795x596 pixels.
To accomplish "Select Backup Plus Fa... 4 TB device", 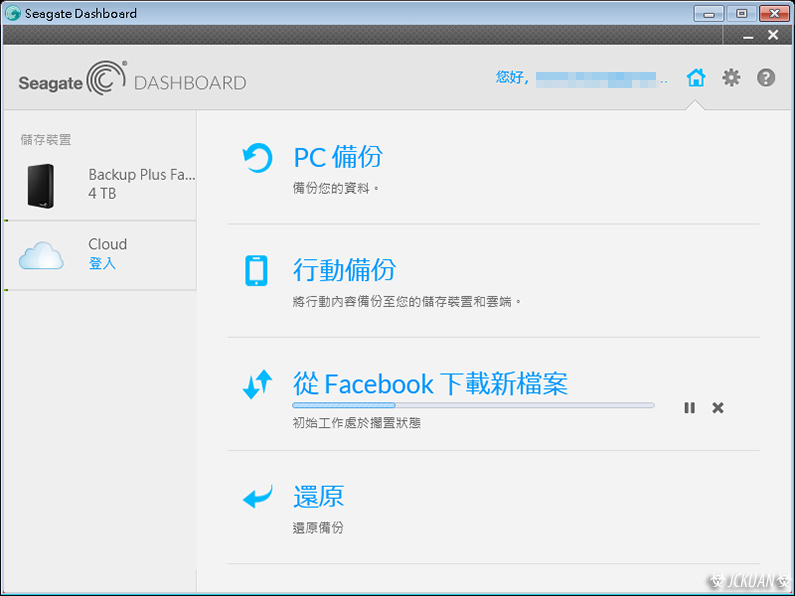I will coord(99,185).
